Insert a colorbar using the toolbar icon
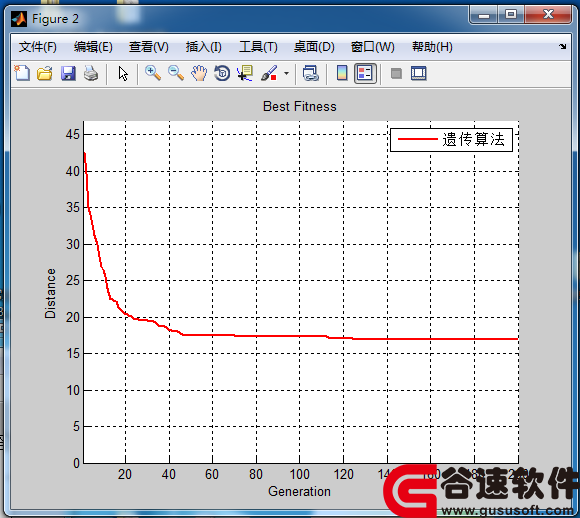The height and width of the screenshot is (518, 580). [342, 73]
